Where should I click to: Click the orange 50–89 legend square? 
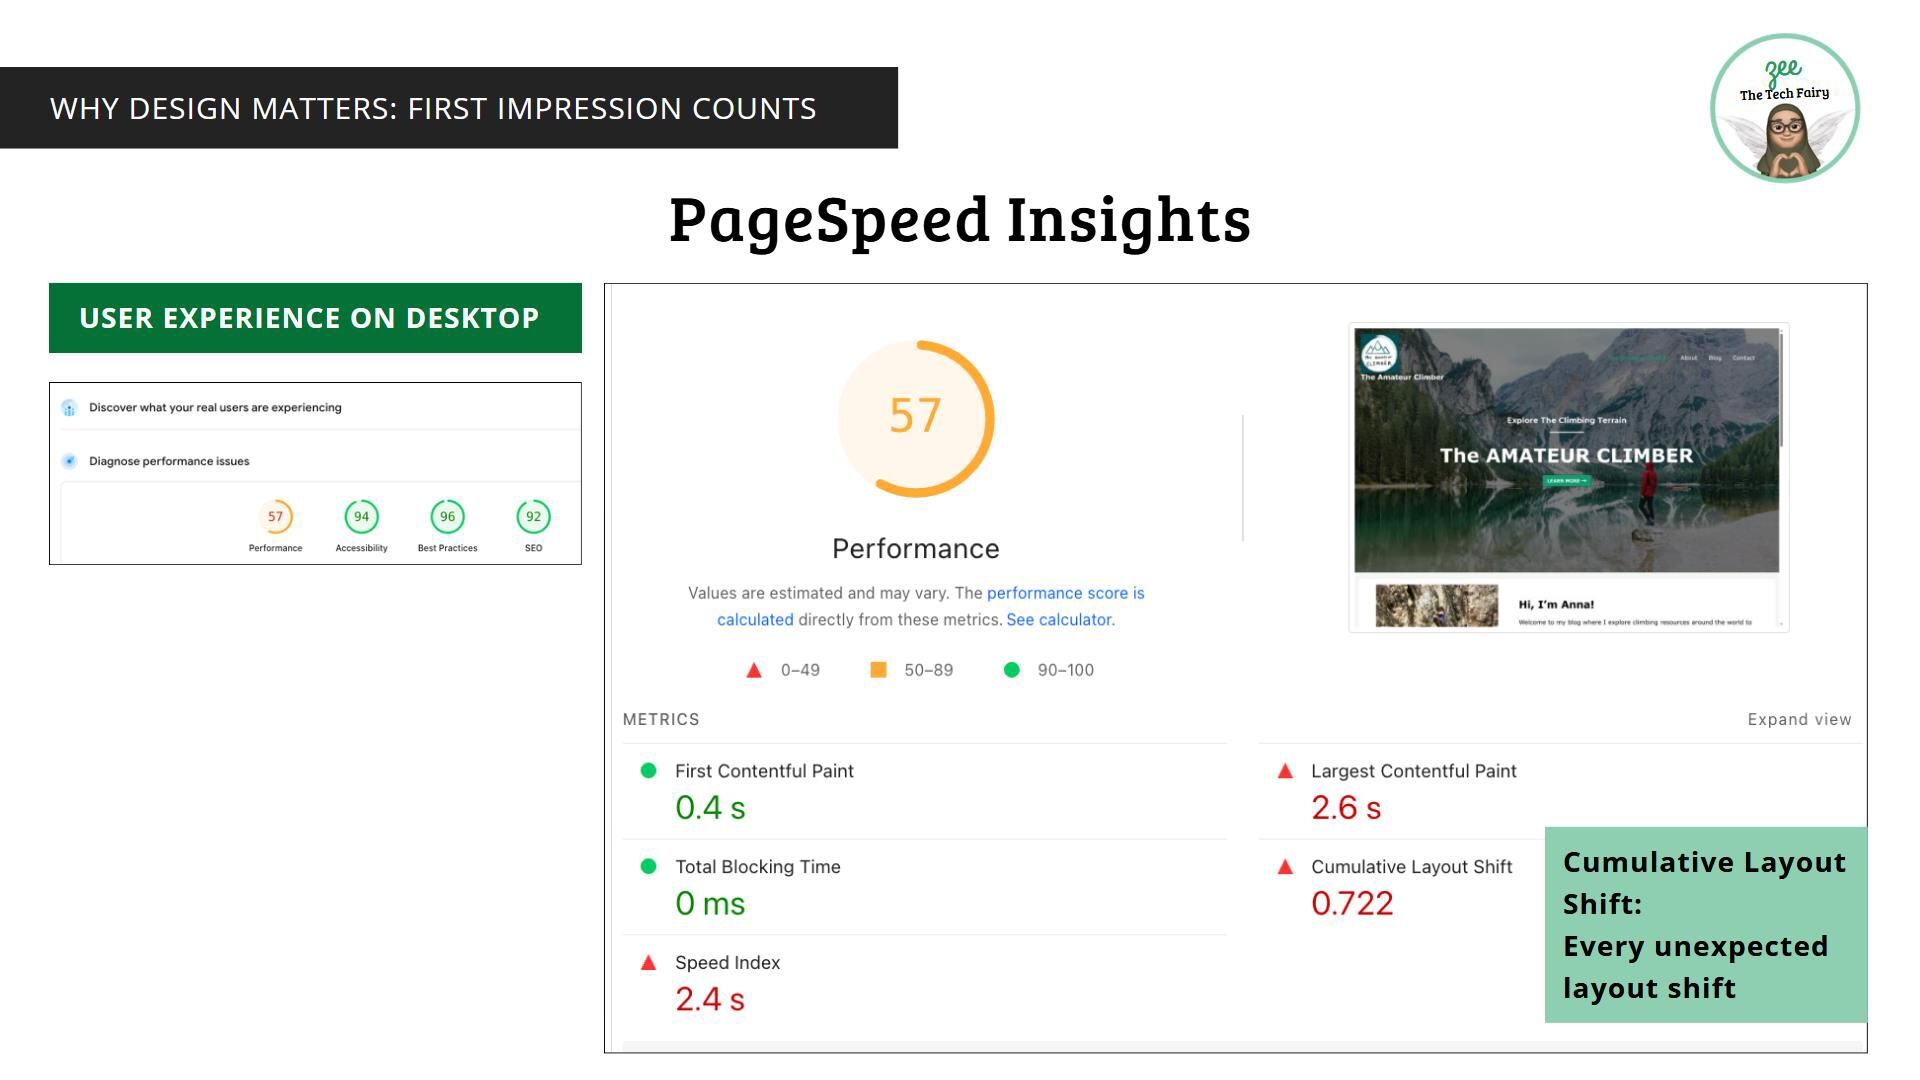(878, 670)
